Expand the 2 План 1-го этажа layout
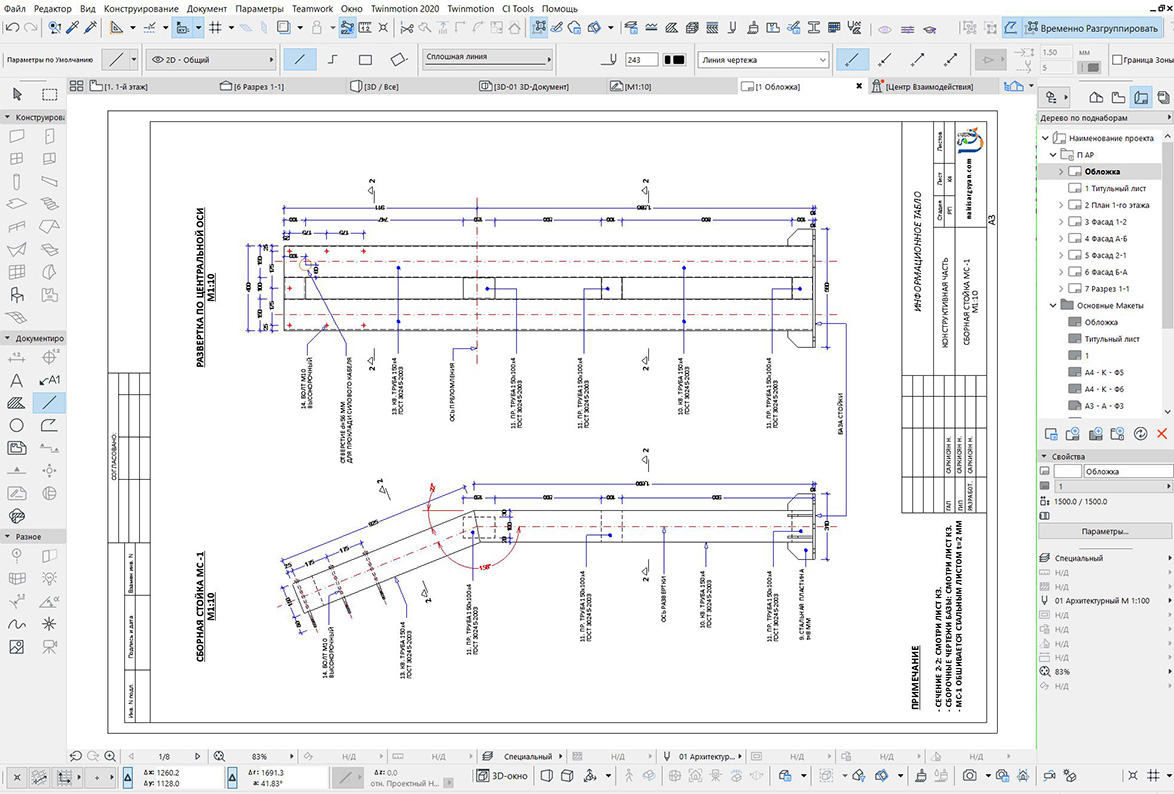 tap(1061, 205)
